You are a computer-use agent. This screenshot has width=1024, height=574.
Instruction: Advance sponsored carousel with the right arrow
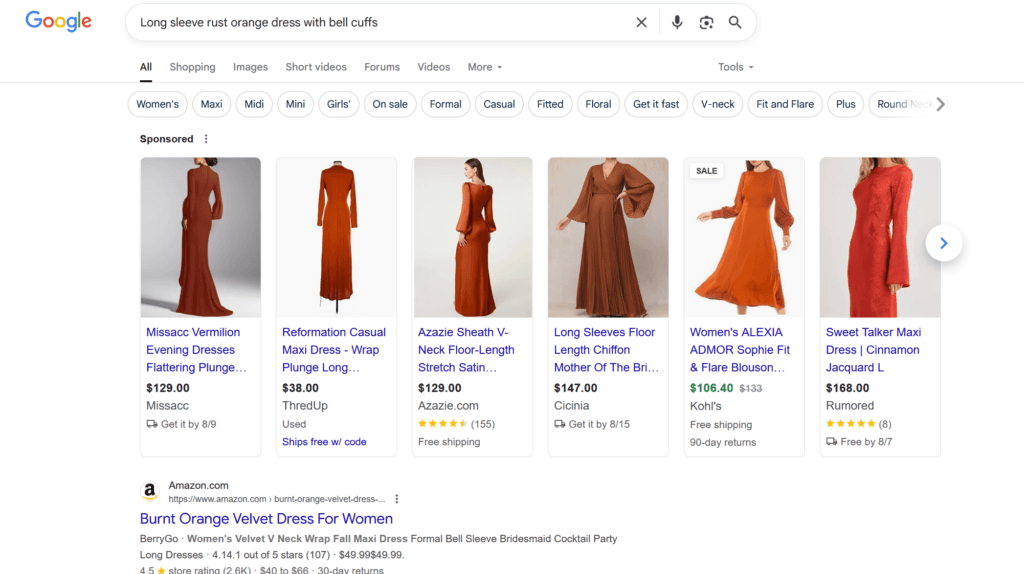click(x=944, y=243)
